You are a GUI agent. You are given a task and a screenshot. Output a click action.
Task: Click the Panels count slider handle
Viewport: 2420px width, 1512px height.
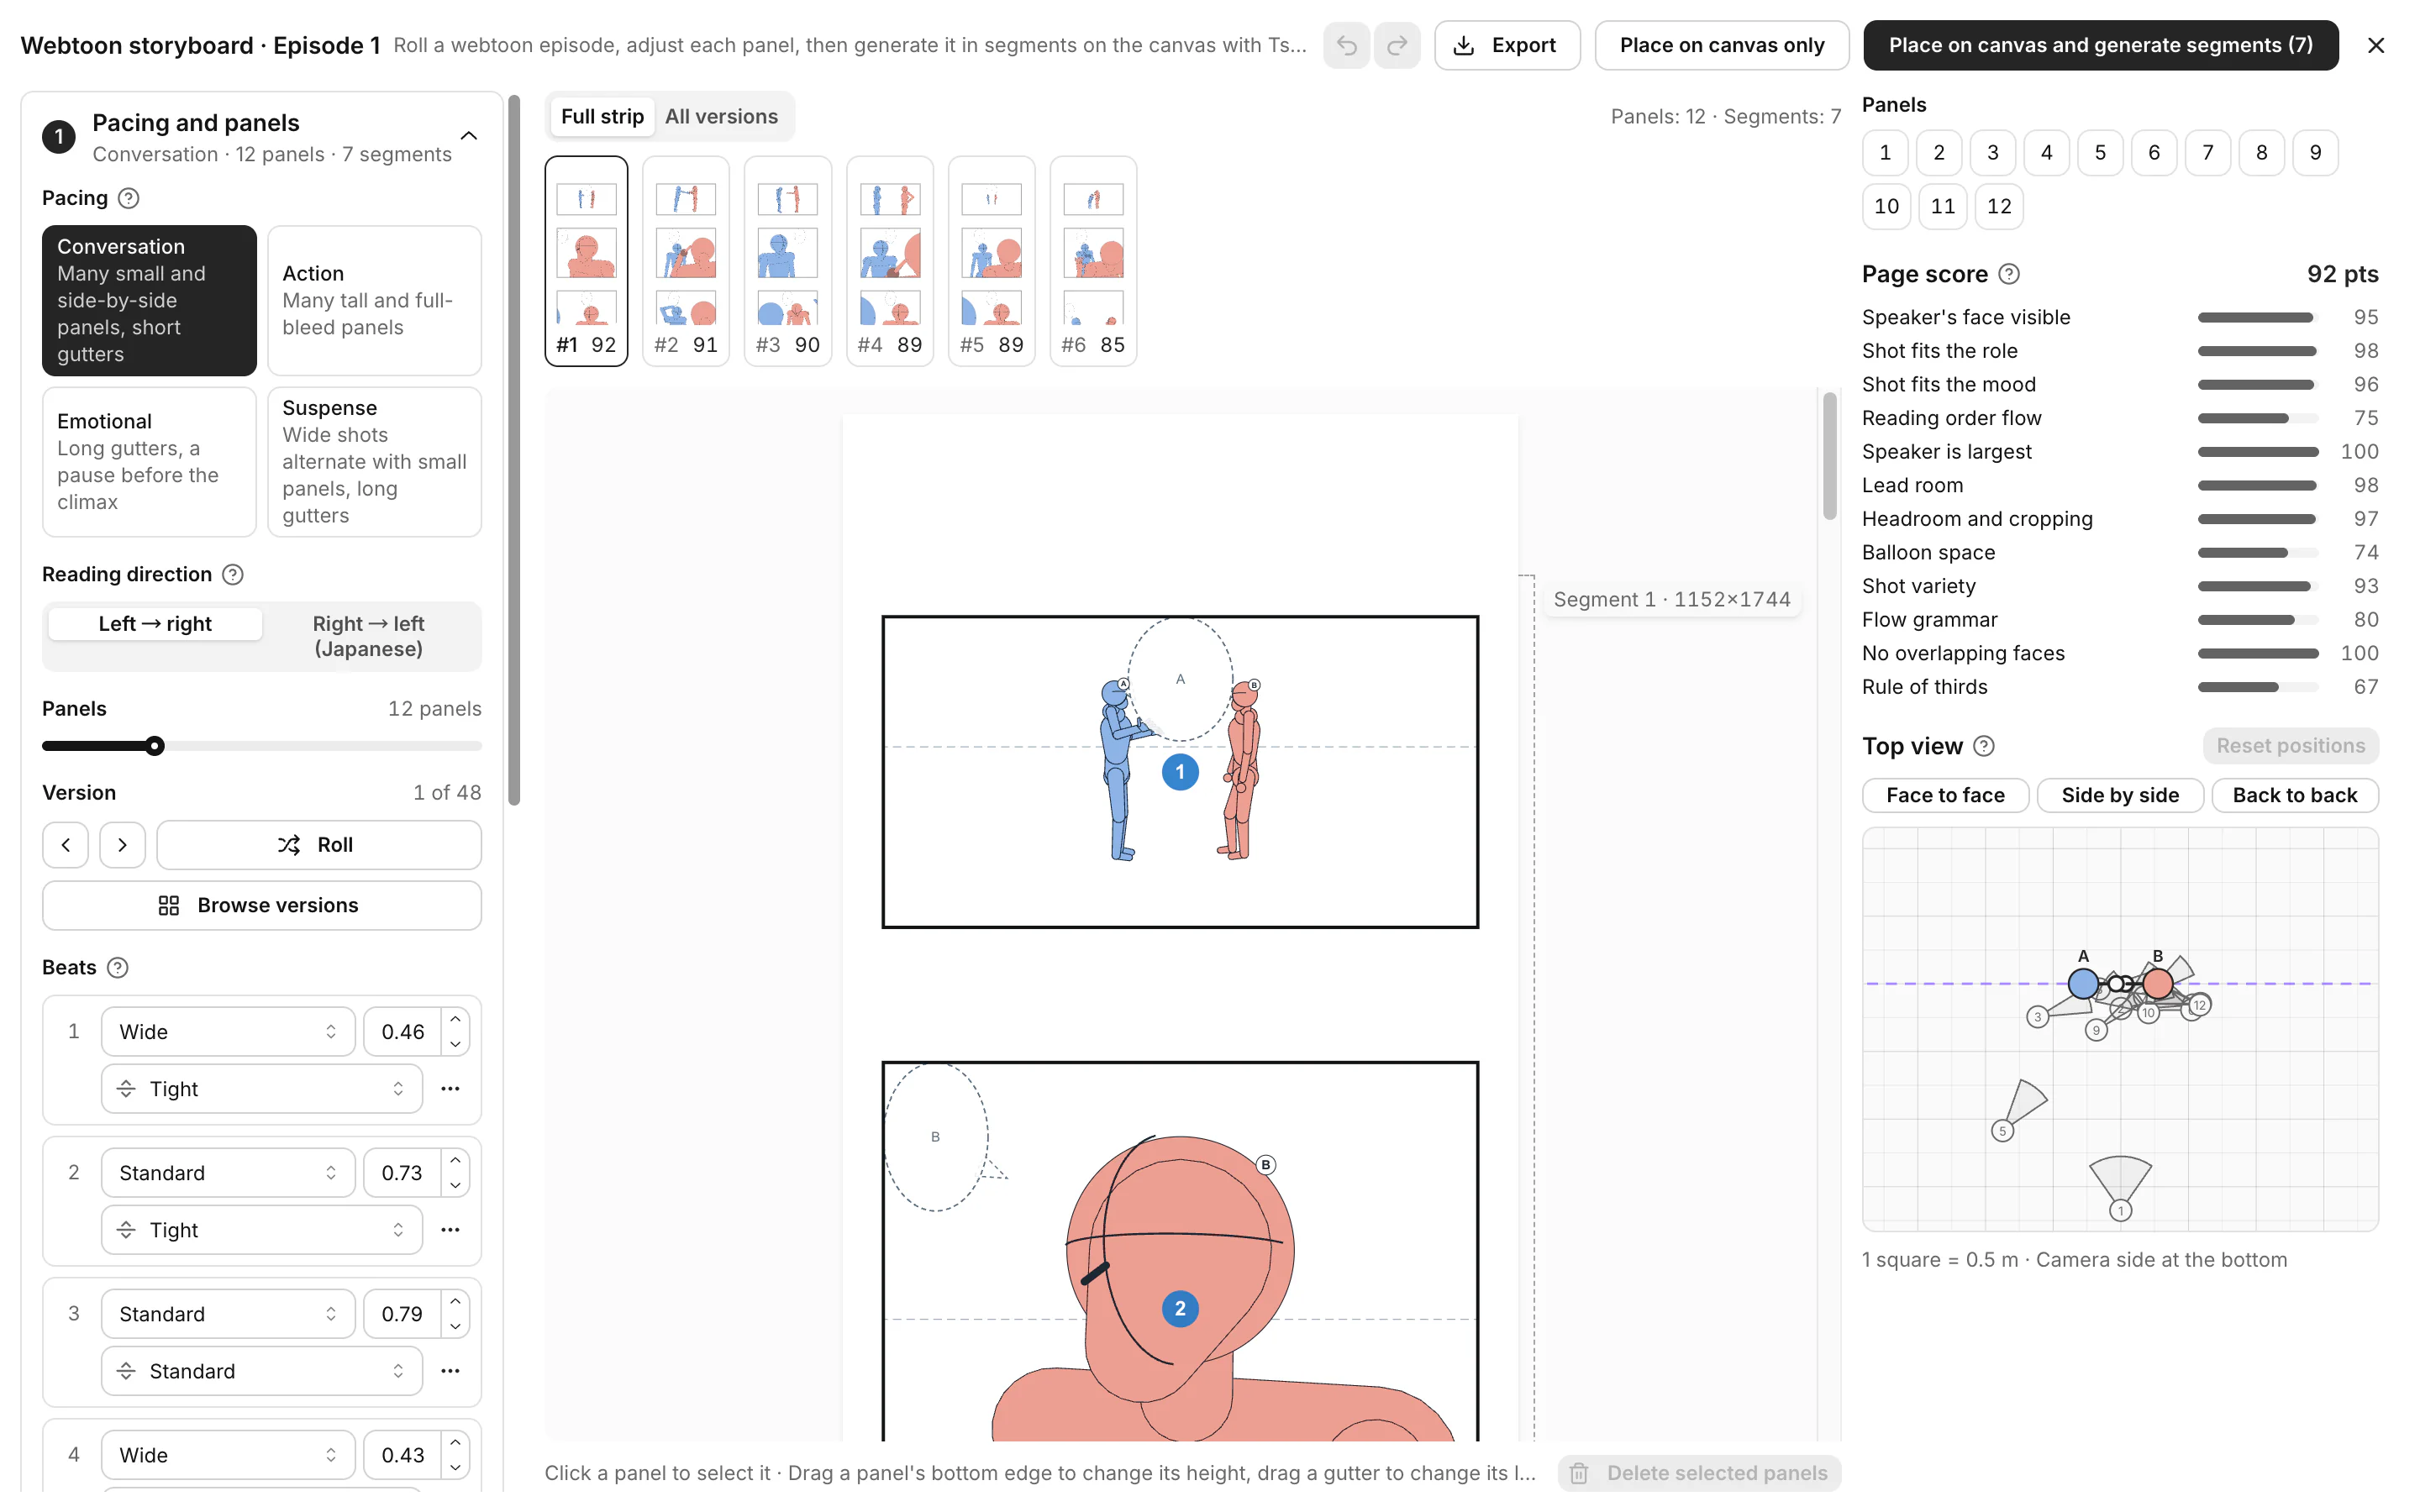(x=154, y=746)
